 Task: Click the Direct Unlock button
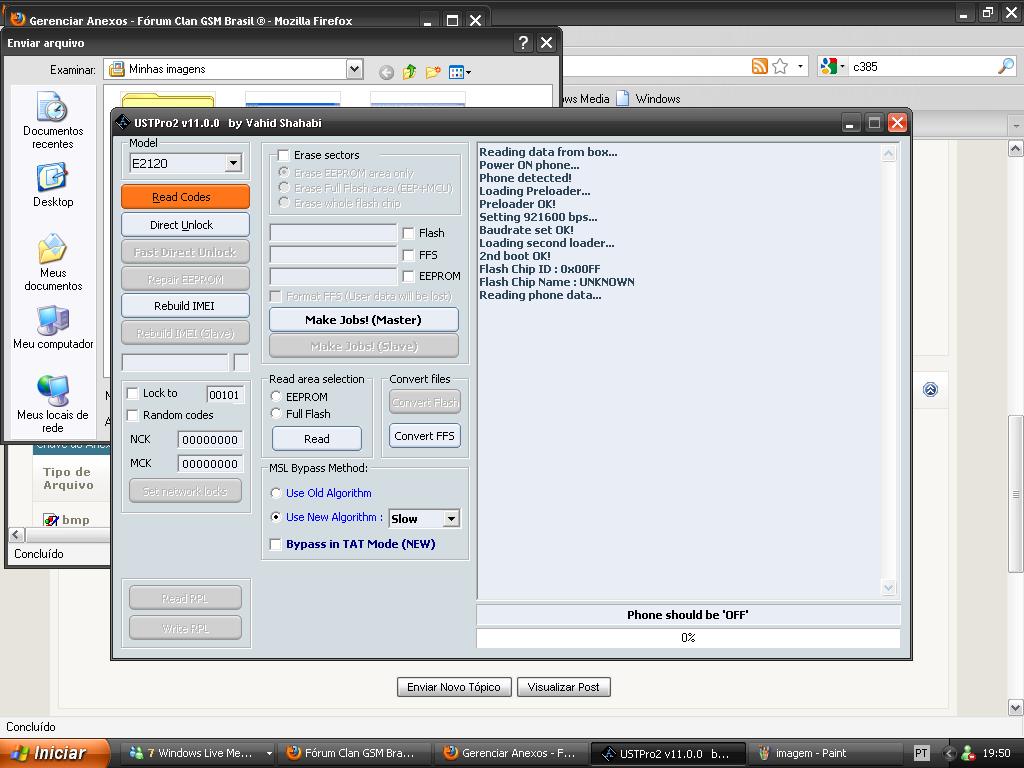click(185, 225)
